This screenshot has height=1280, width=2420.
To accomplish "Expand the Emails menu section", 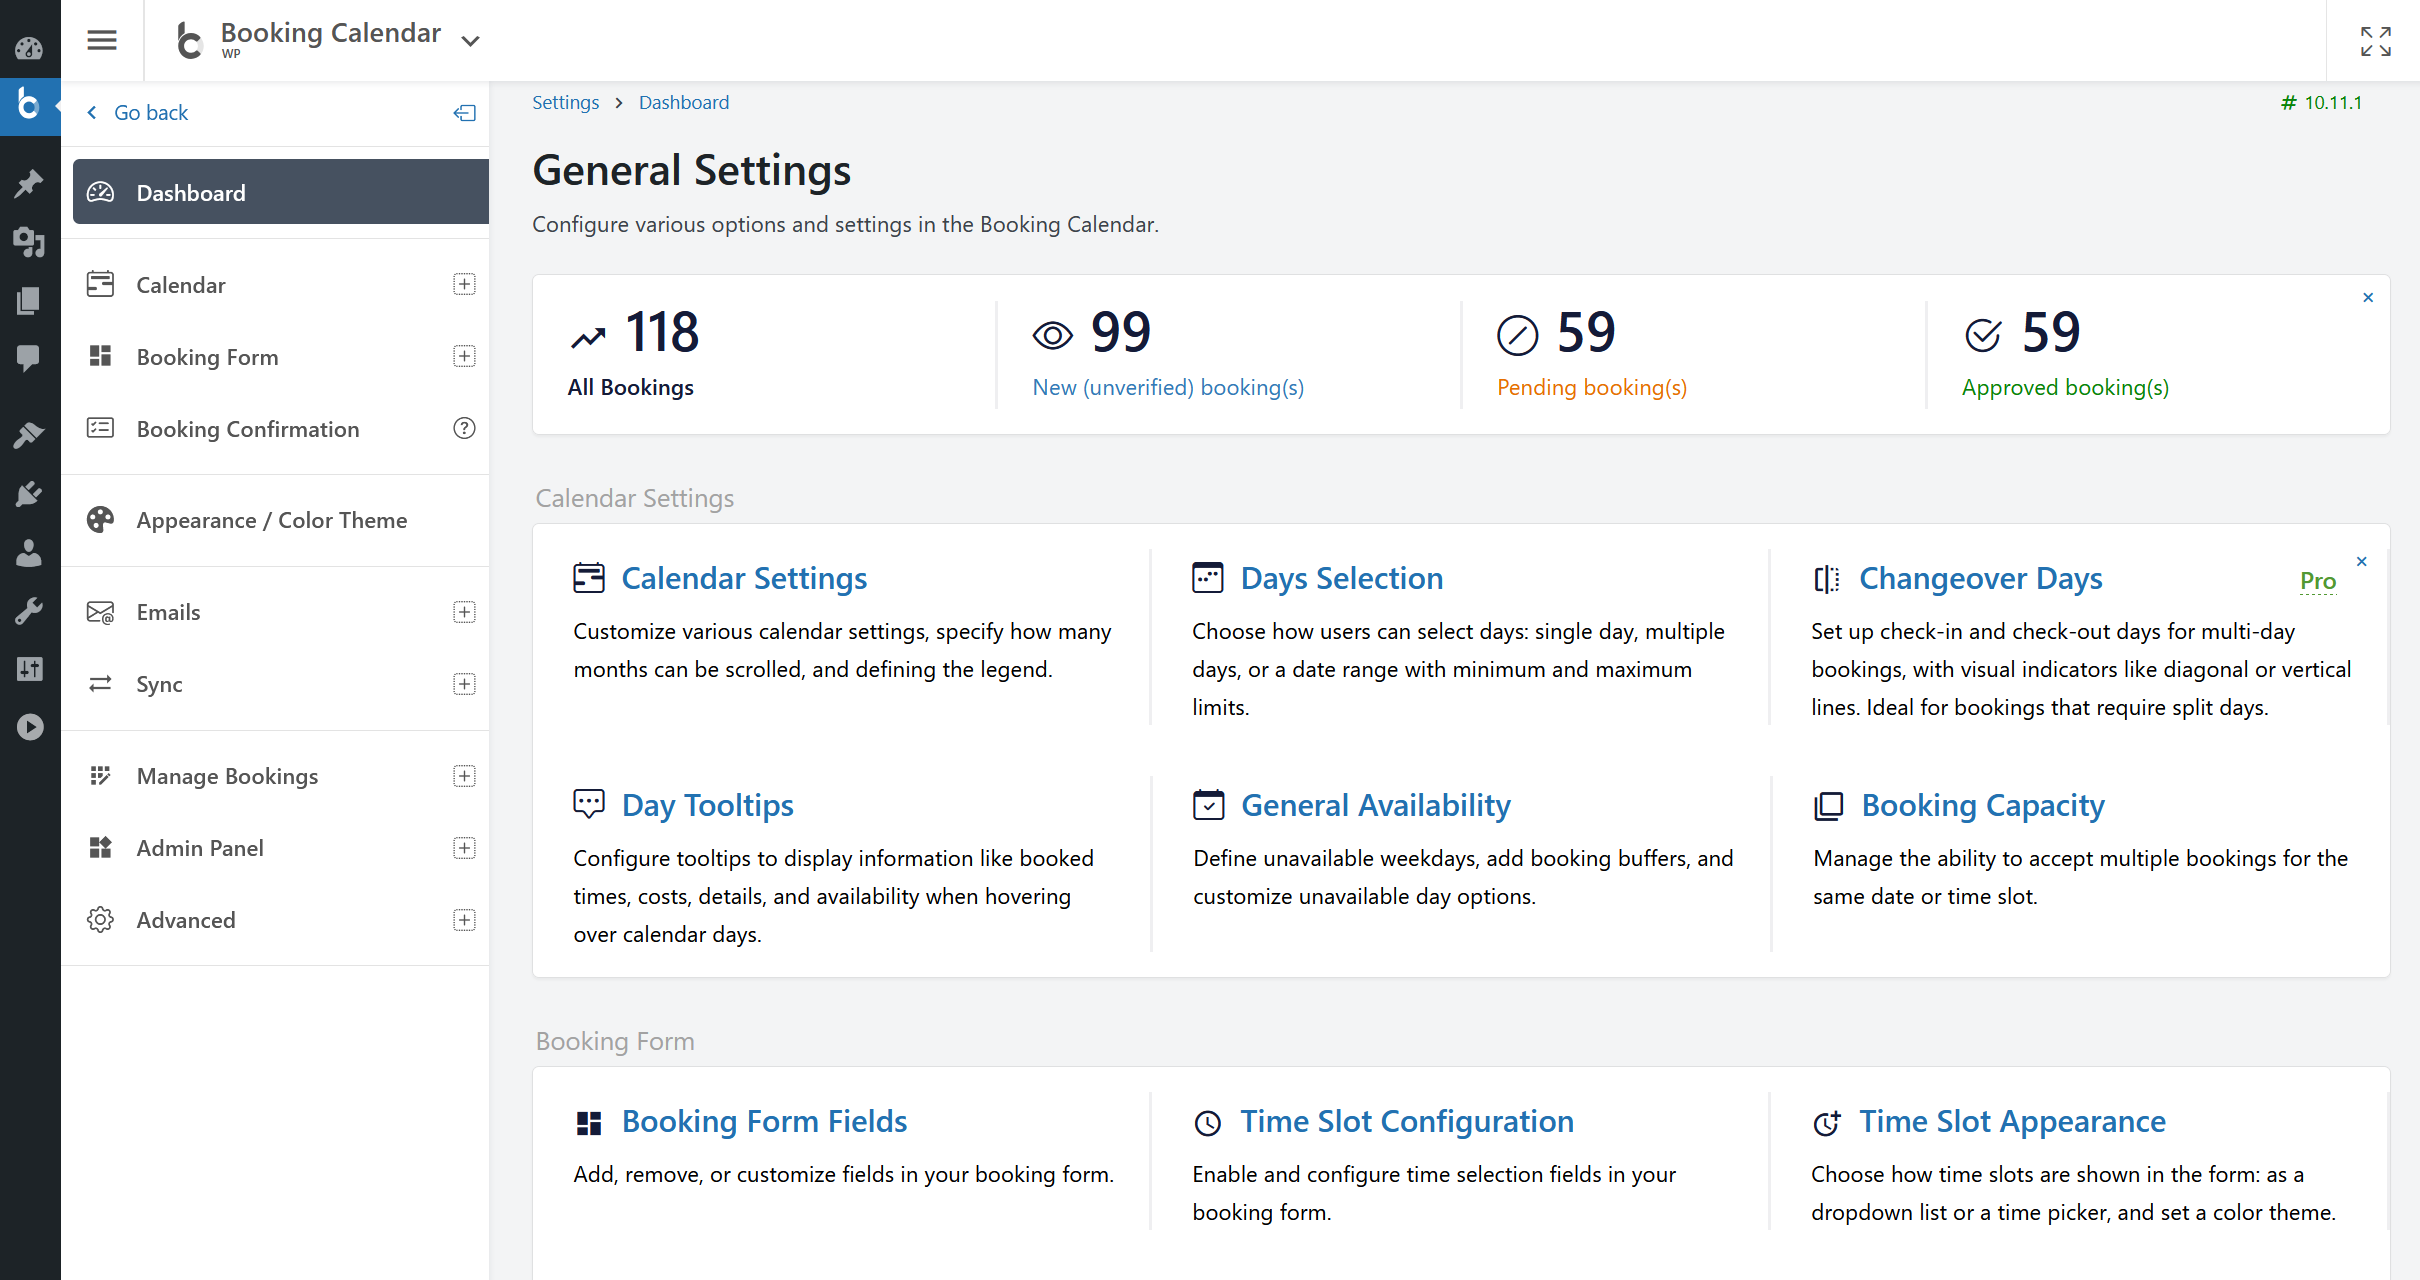I will pyautogui.click(x=464, y=612).
